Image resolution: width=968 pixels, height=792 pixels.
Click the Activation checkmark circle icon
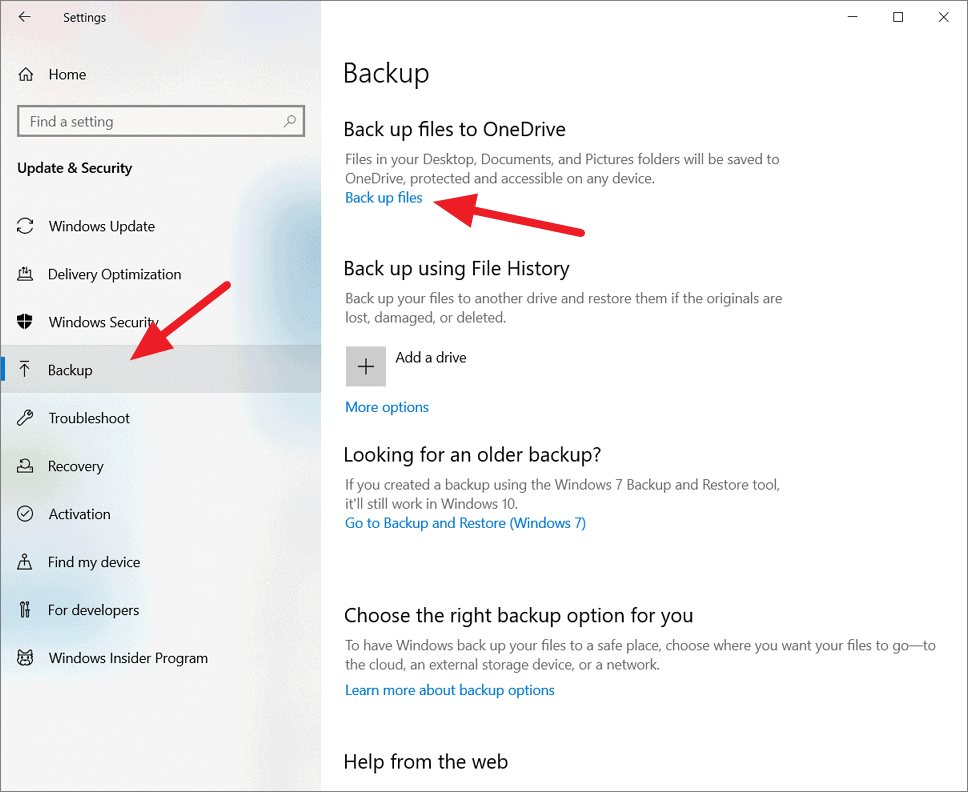tap(25, 514)
